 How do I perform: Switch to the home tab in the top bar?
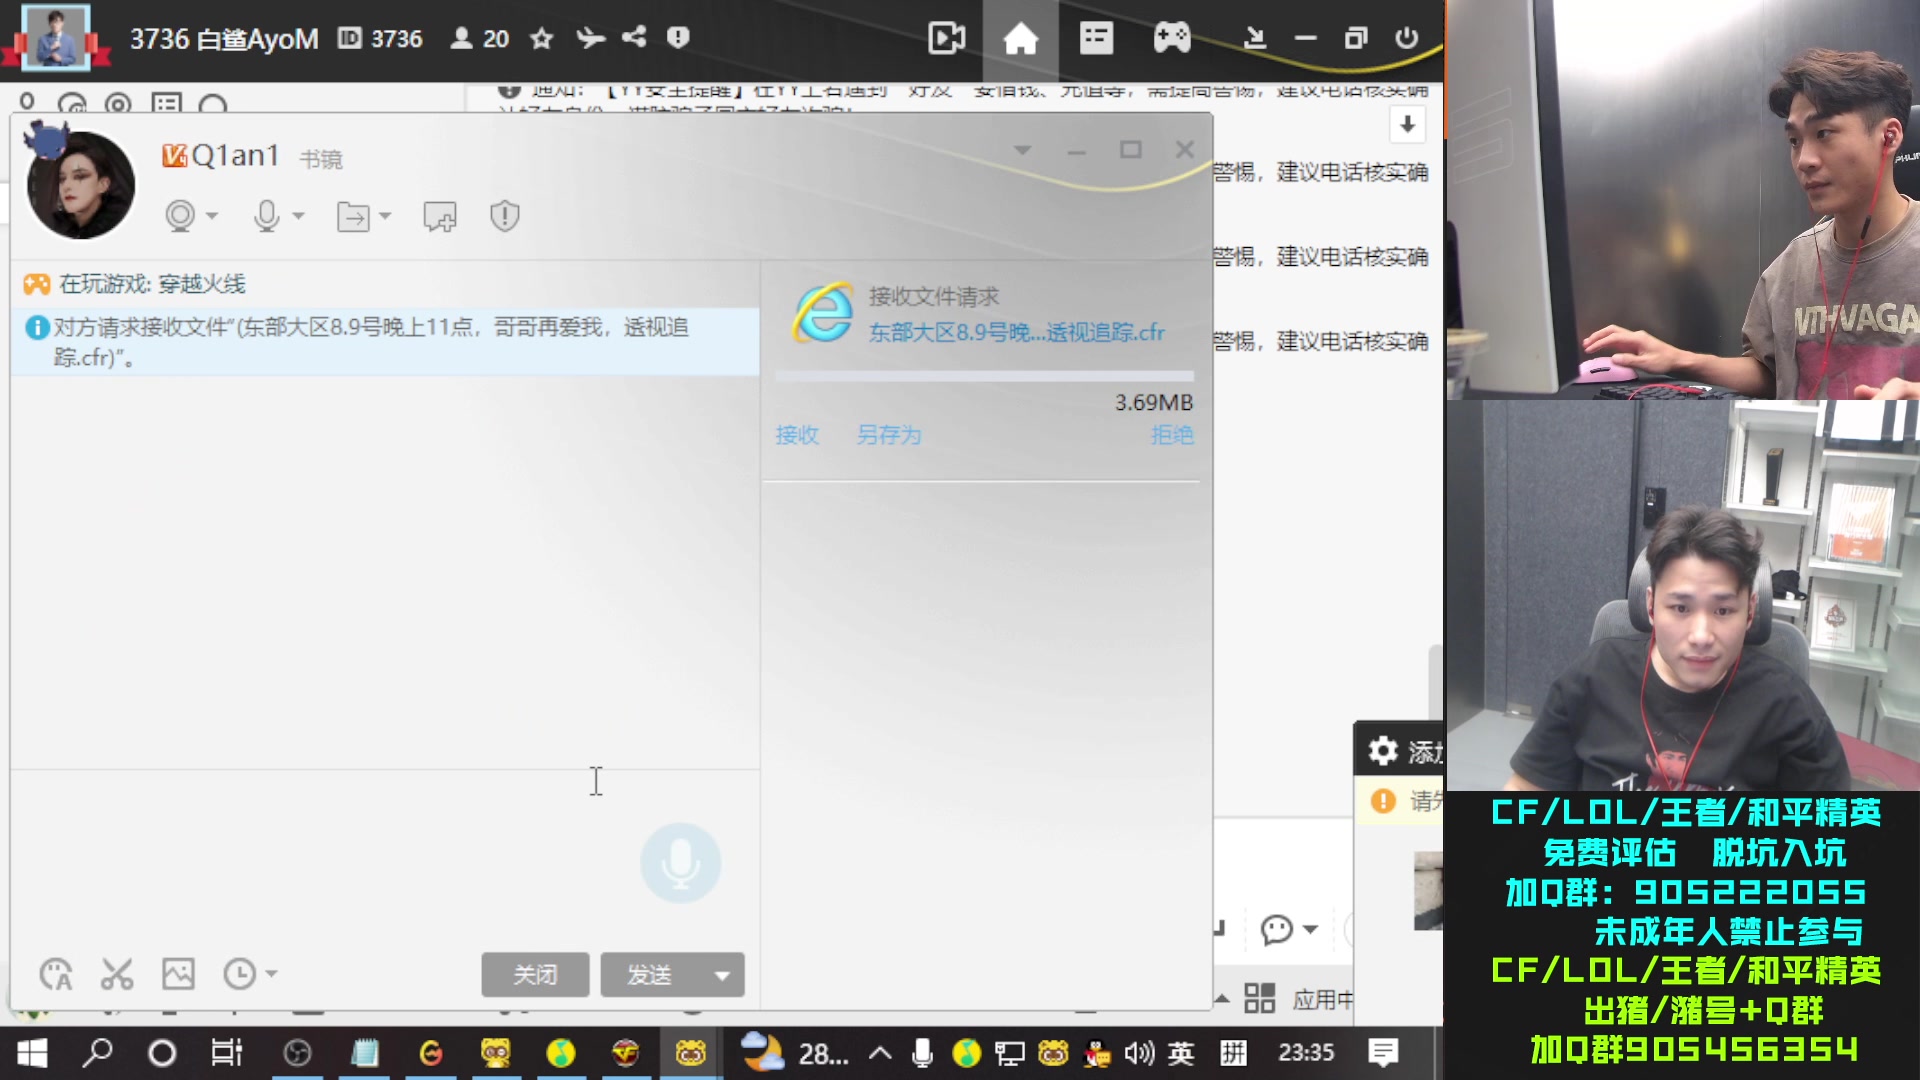coord(1020,39)
